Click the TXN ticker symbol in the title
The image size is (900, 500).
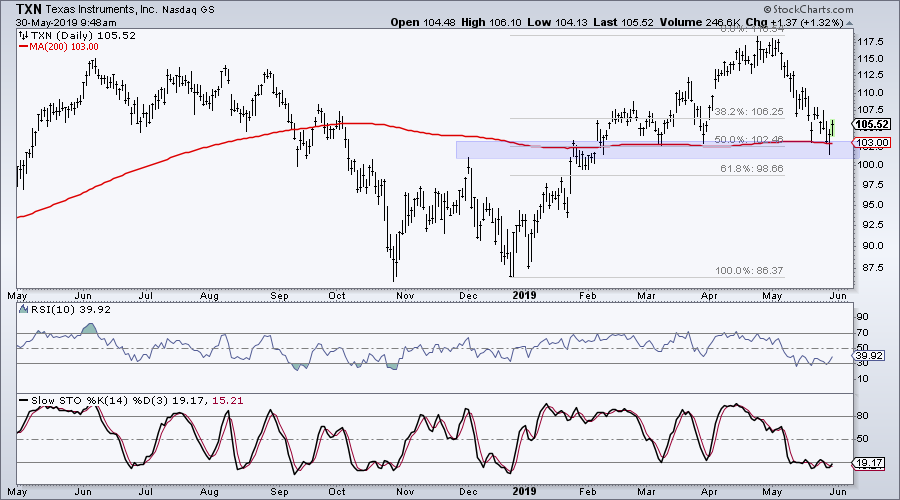click(28, 9)
